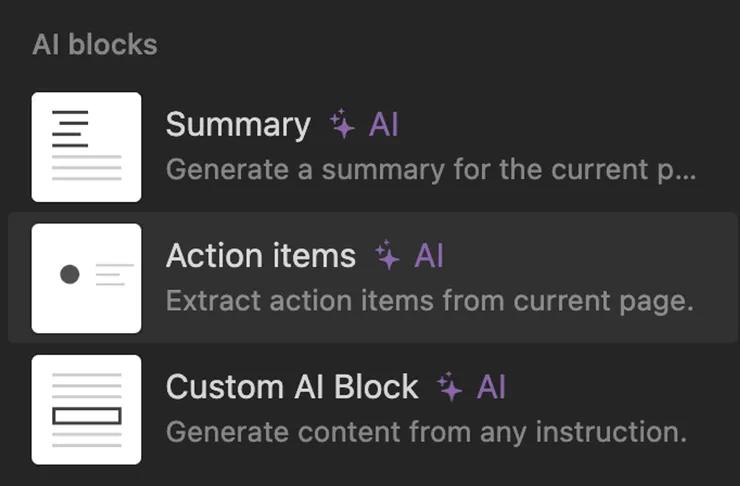Click the AI blocks section header
740x486 pixels.
point(95,45)
